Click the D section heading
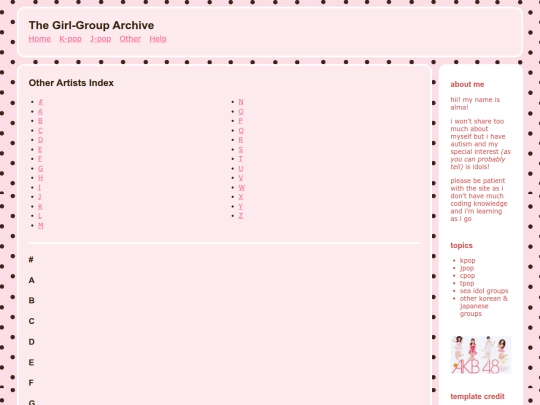Image resolution: width=540 pixels, height=405 pixels. [31, 342]
